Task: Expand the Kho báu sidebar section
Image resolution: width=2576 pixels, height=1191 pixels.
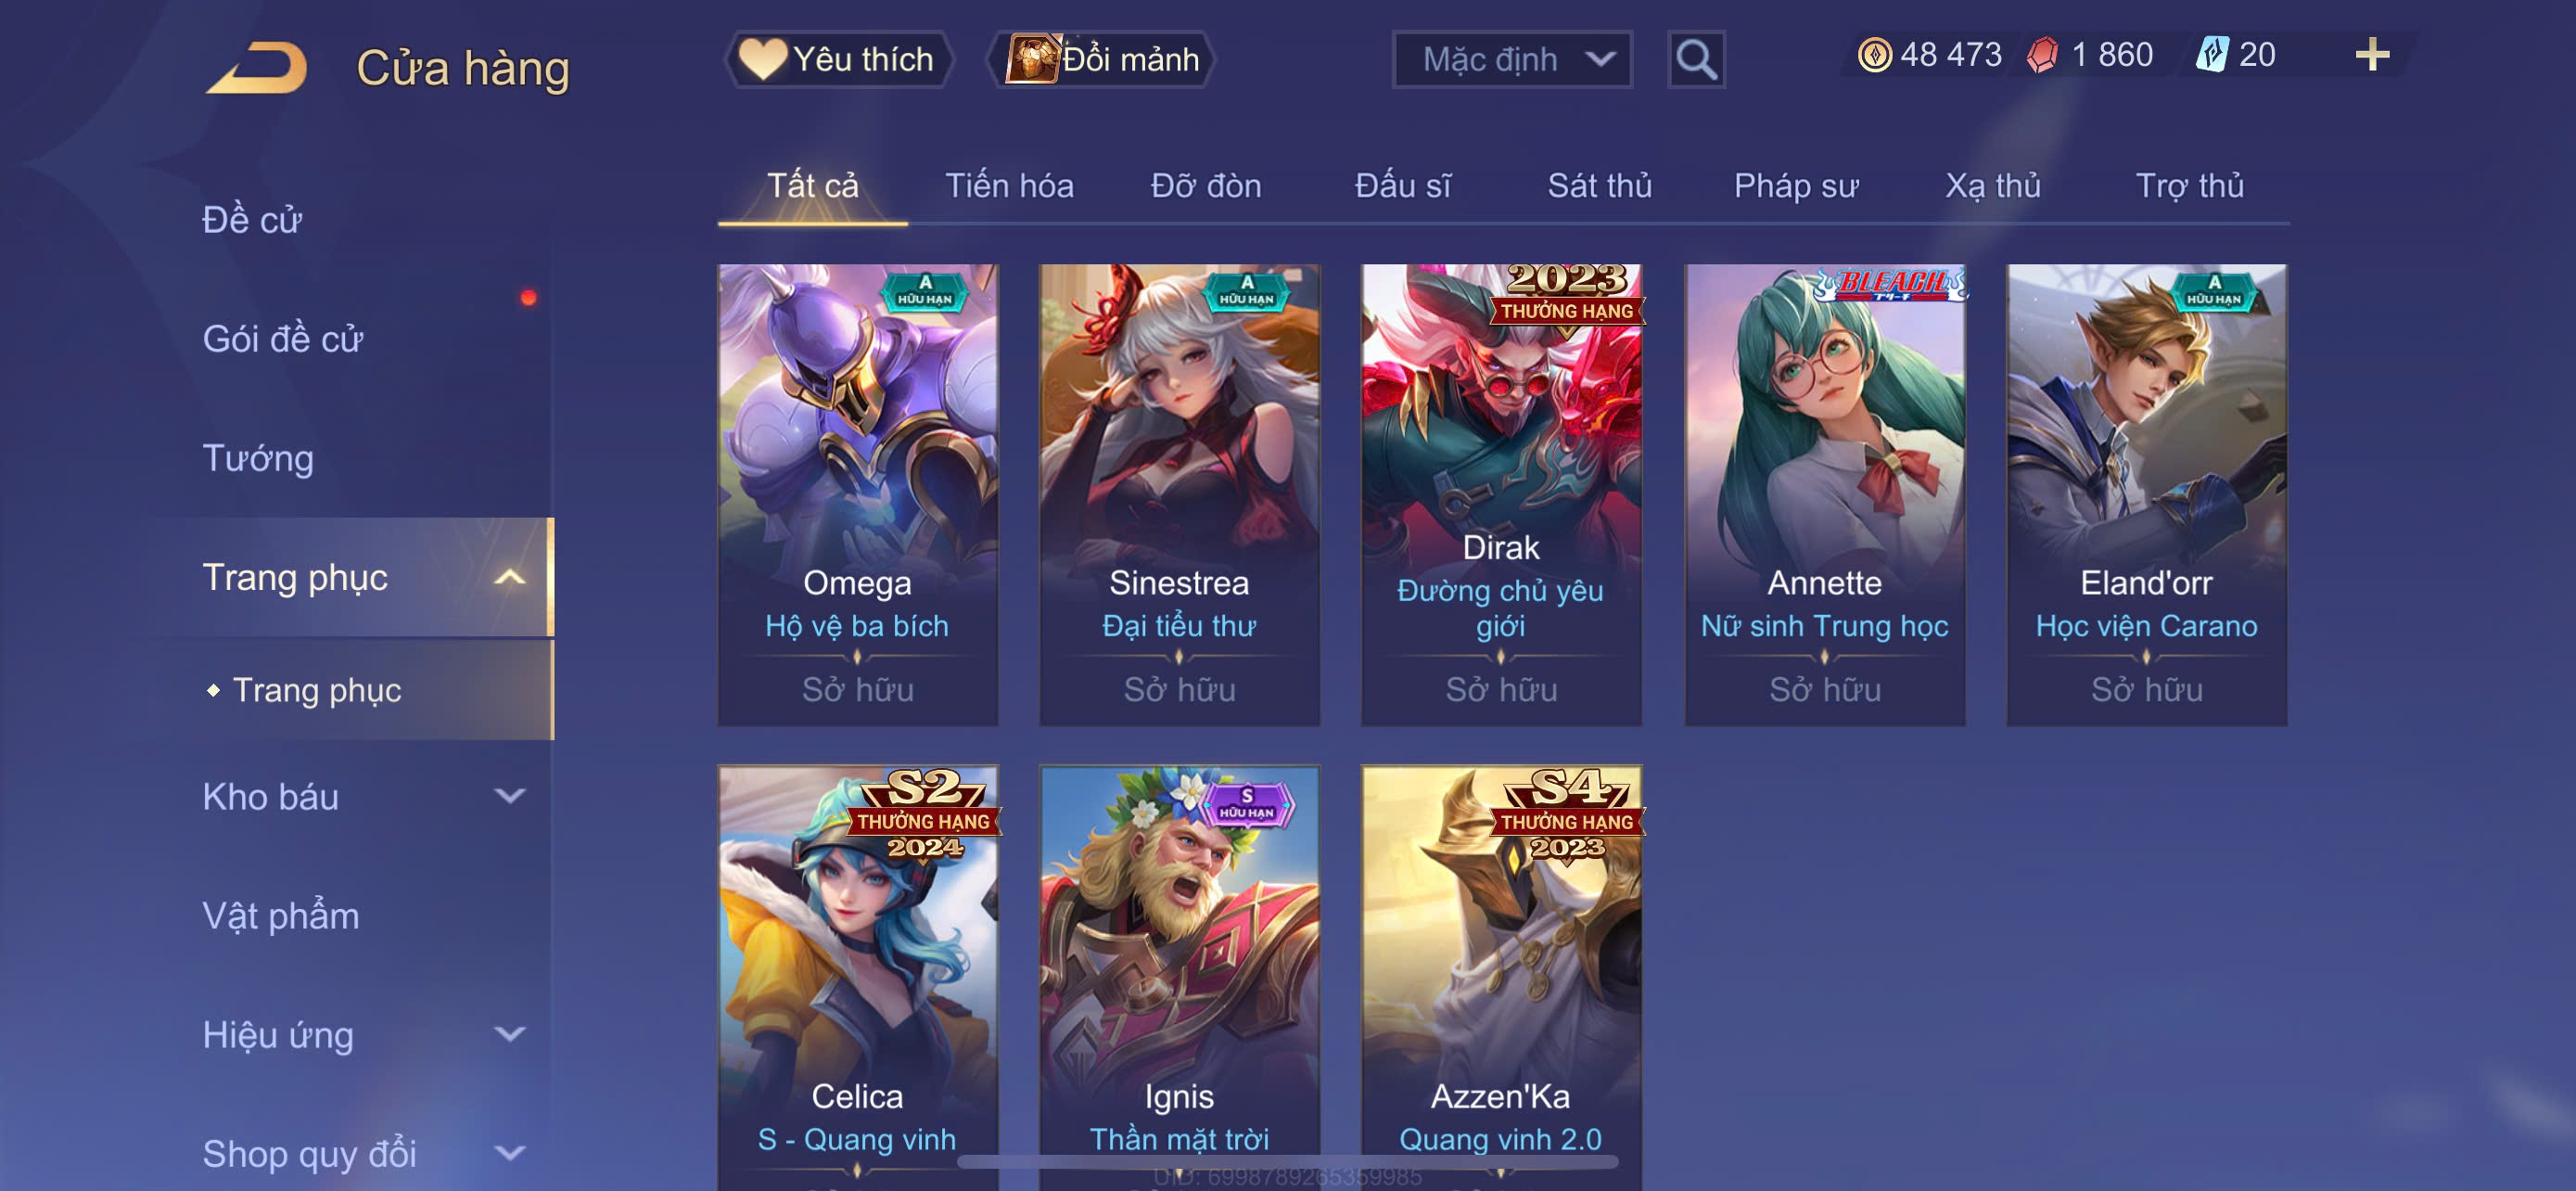Action: (x=510, y=796)
